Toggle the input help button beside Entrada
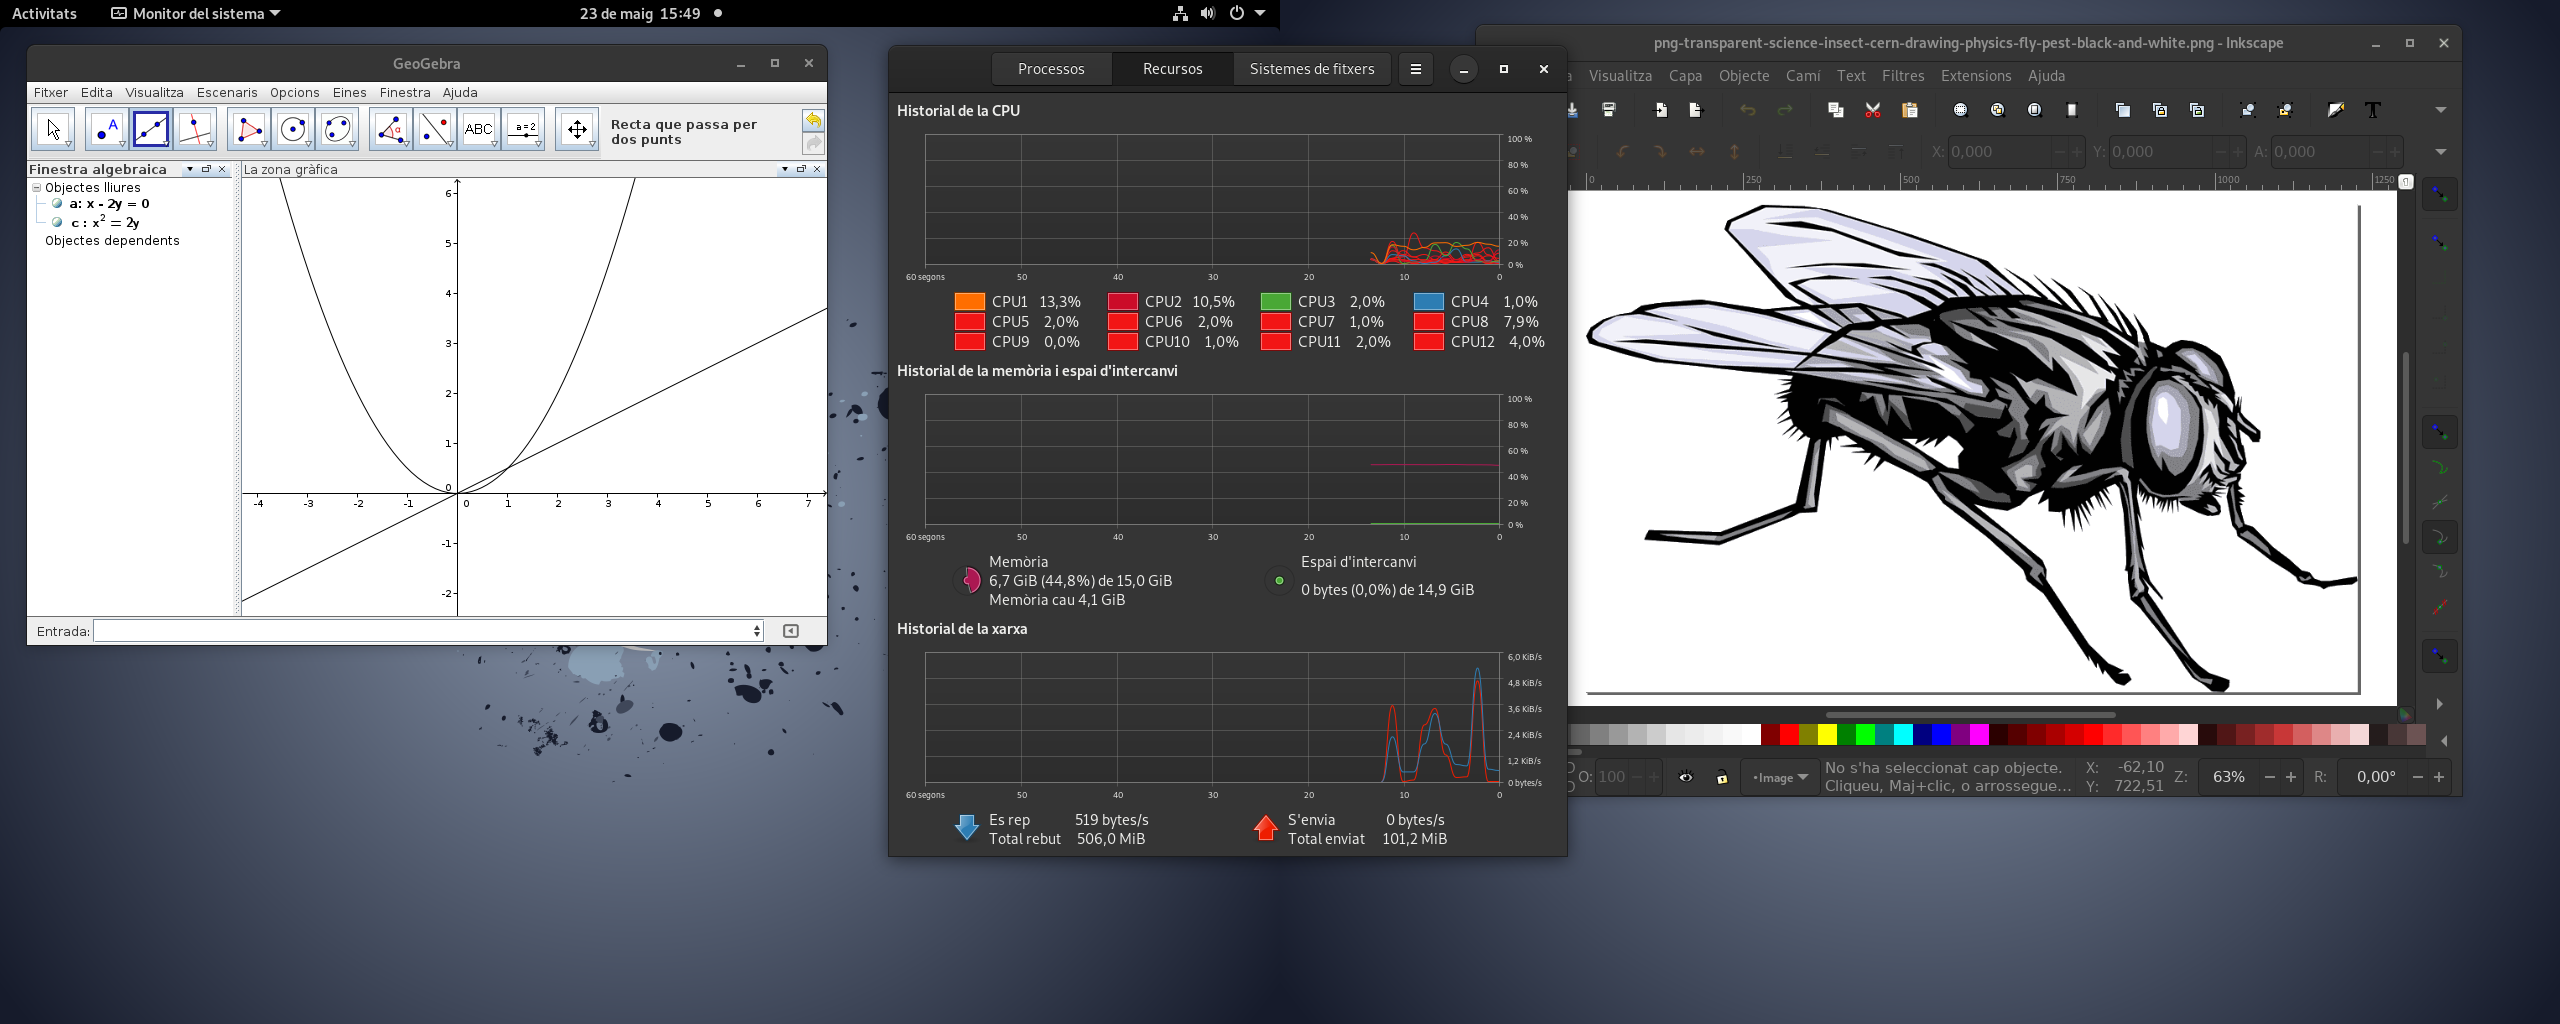 pos(791,631)
